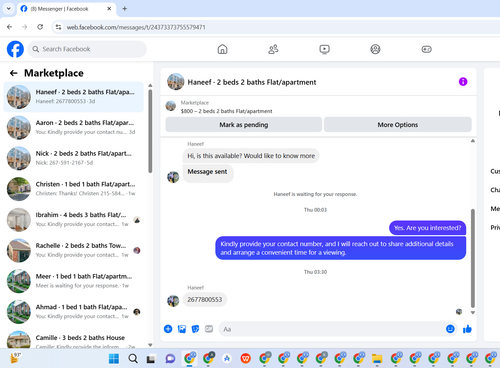Open Aaron's 2 beds 2 baths conversation

click(73, 127)
